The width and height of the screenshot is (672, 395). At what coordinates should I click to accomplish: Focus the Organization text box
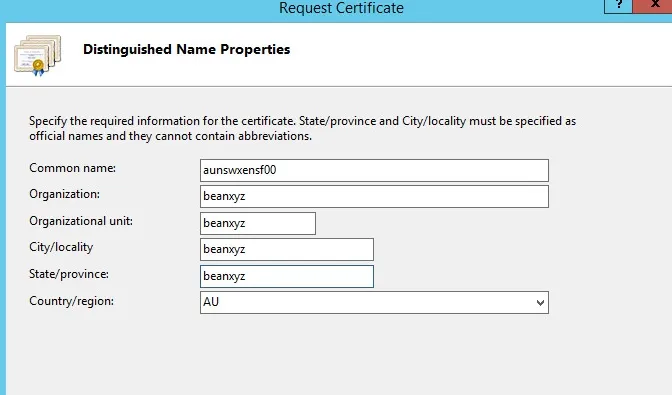[x=374, y=196]
